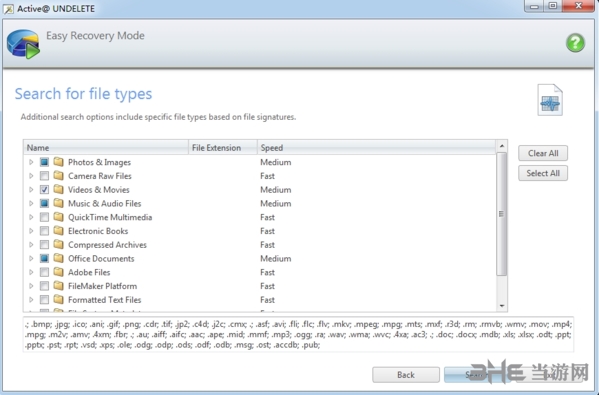Image resolution: width=599 pixels, height=395 pixels.
Task: Expand the Videos & Movies tree node
Action: (x=31, y=189)
